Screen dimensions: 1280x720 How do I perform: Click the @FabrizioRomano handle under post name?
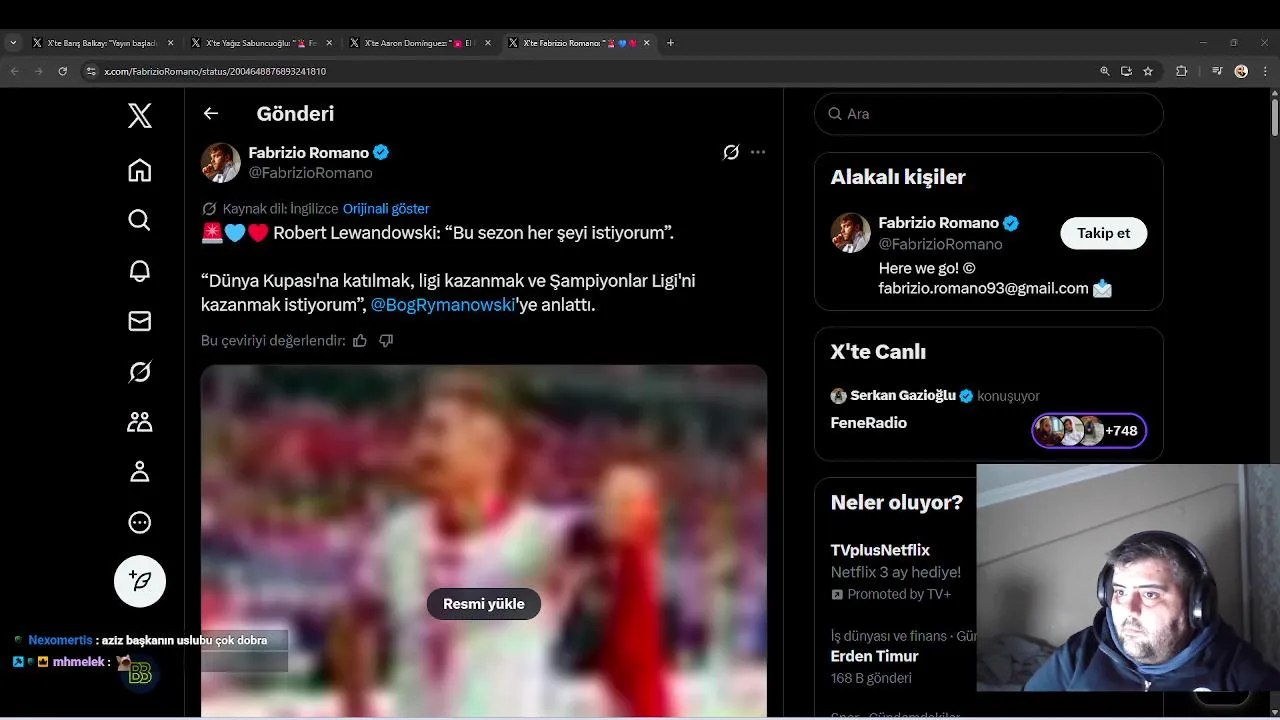click(310, 173)
